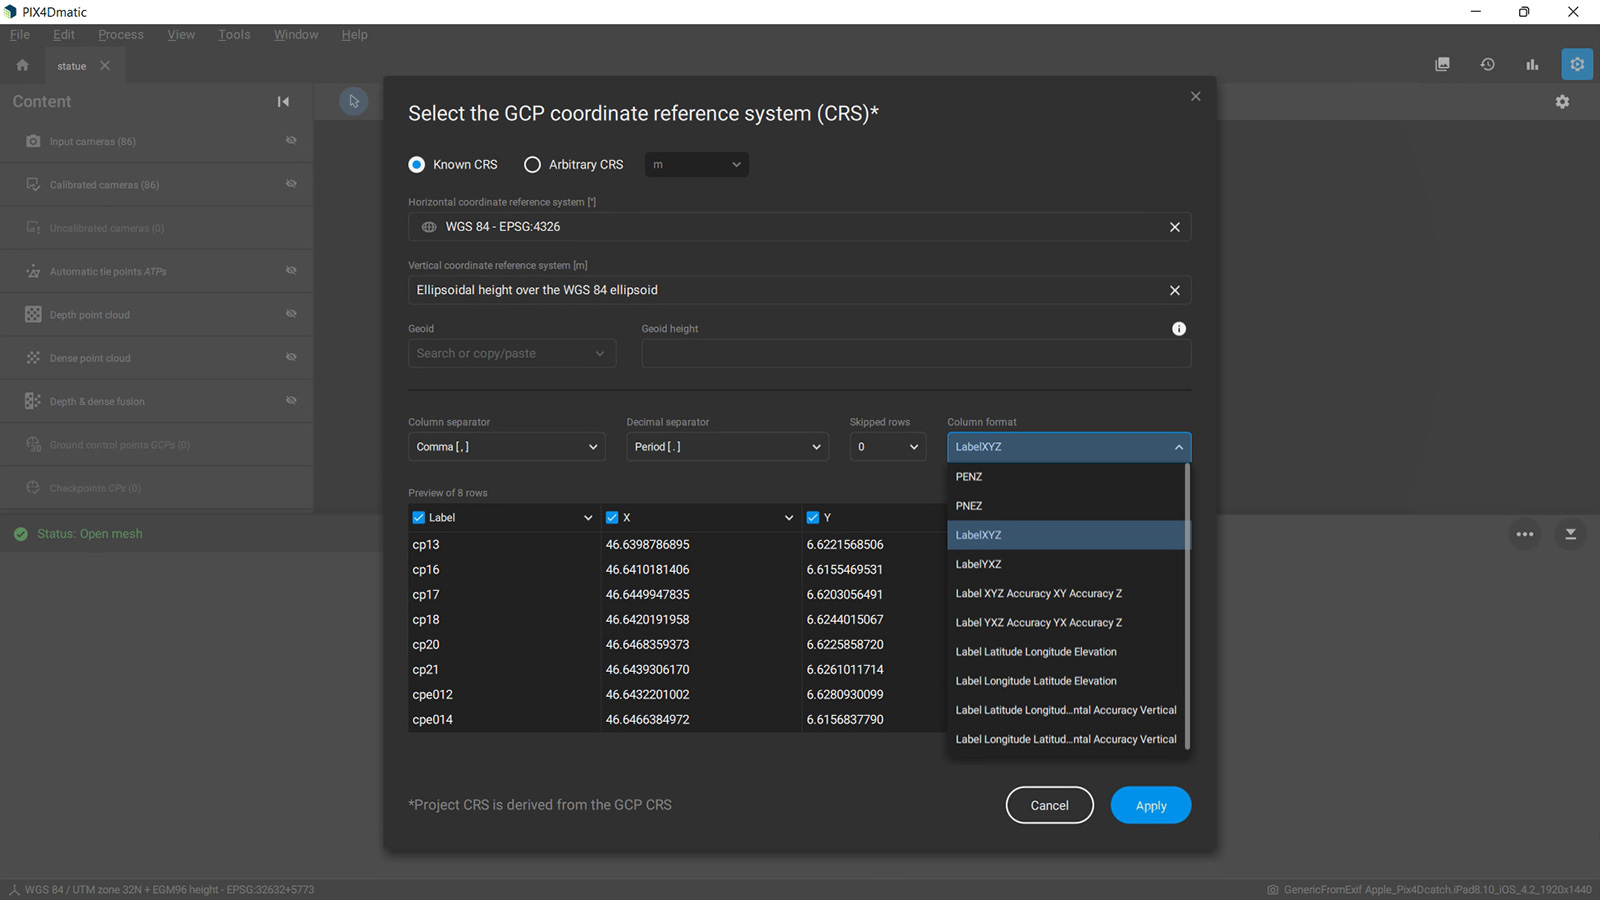The image size is (1600, 900).
Task: Open the Help menu
Action: (x=354, y=34)
